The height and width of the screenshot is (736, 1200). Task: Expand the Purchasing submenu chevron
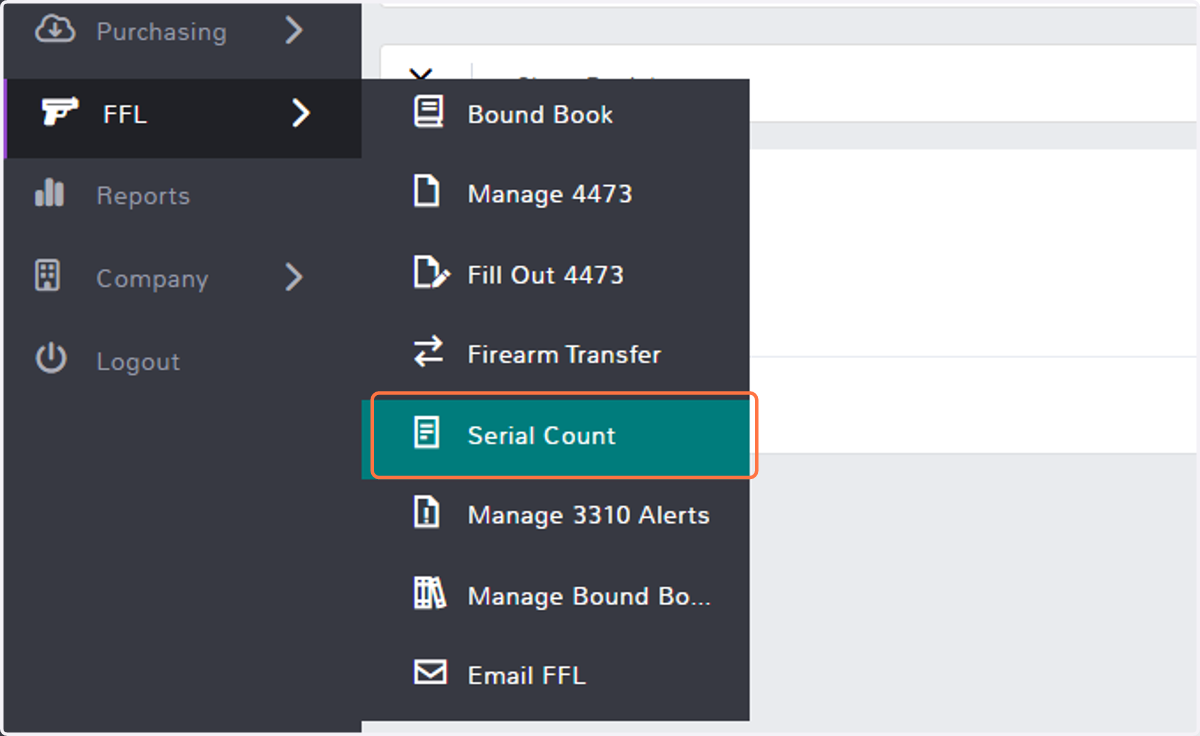(x=293, y=31)
